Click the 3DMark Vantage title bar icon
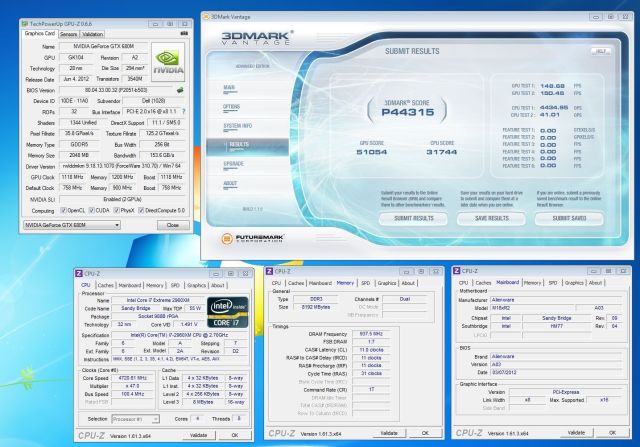 (x=206, y=17)
